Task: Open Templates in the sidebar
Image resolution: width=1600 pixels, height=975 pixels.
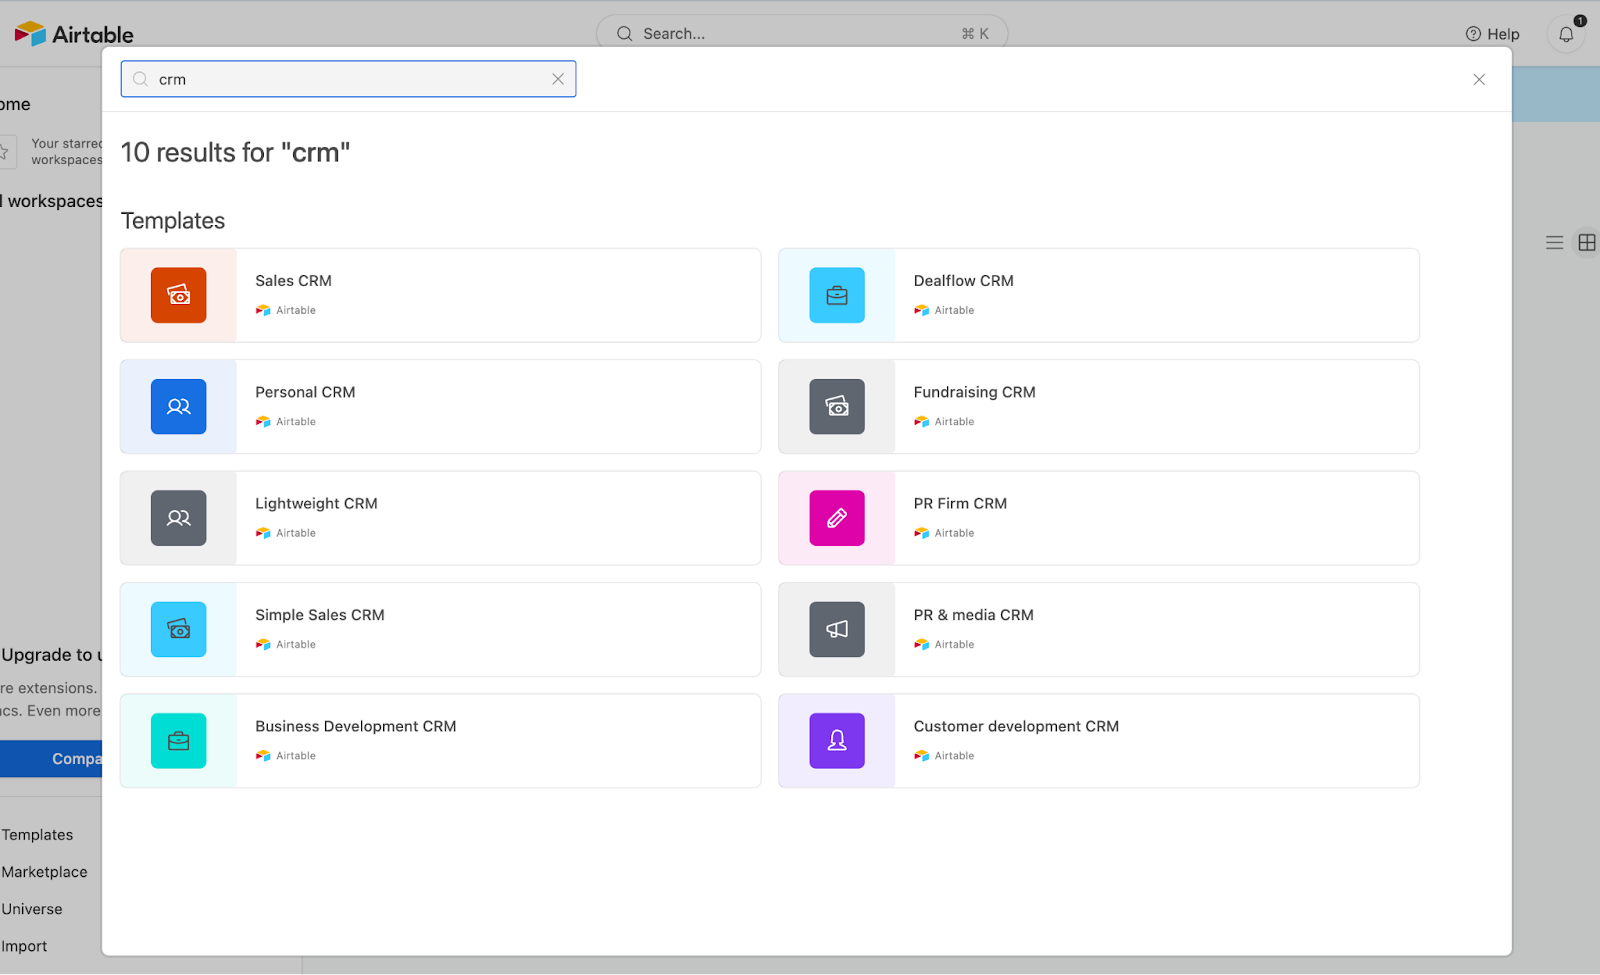Action: coord(37,835)
